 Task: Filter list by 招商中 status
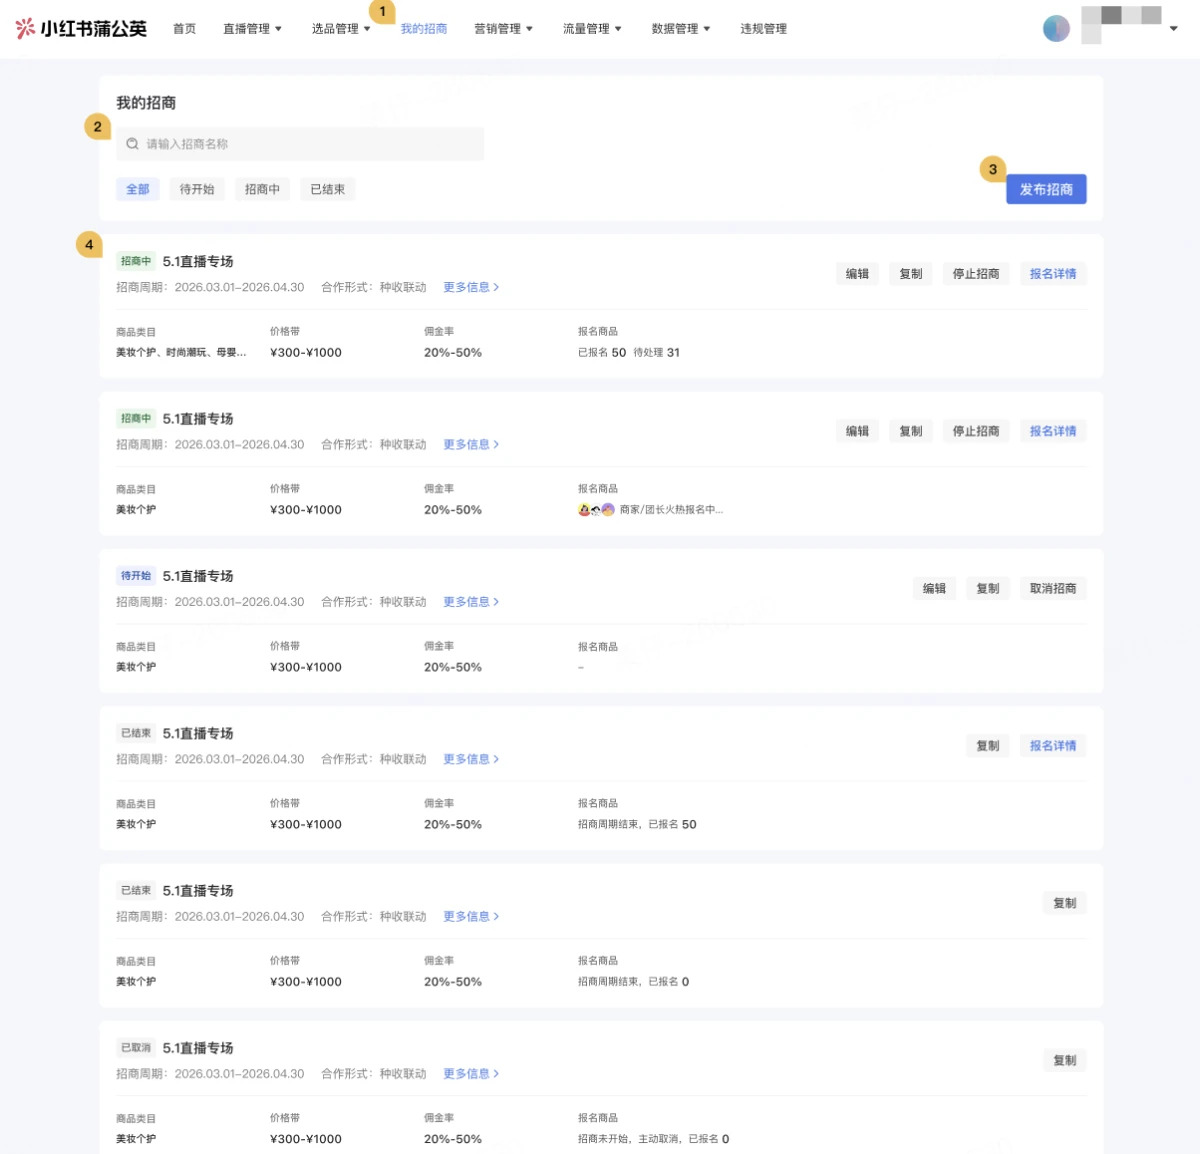[262, 189]
